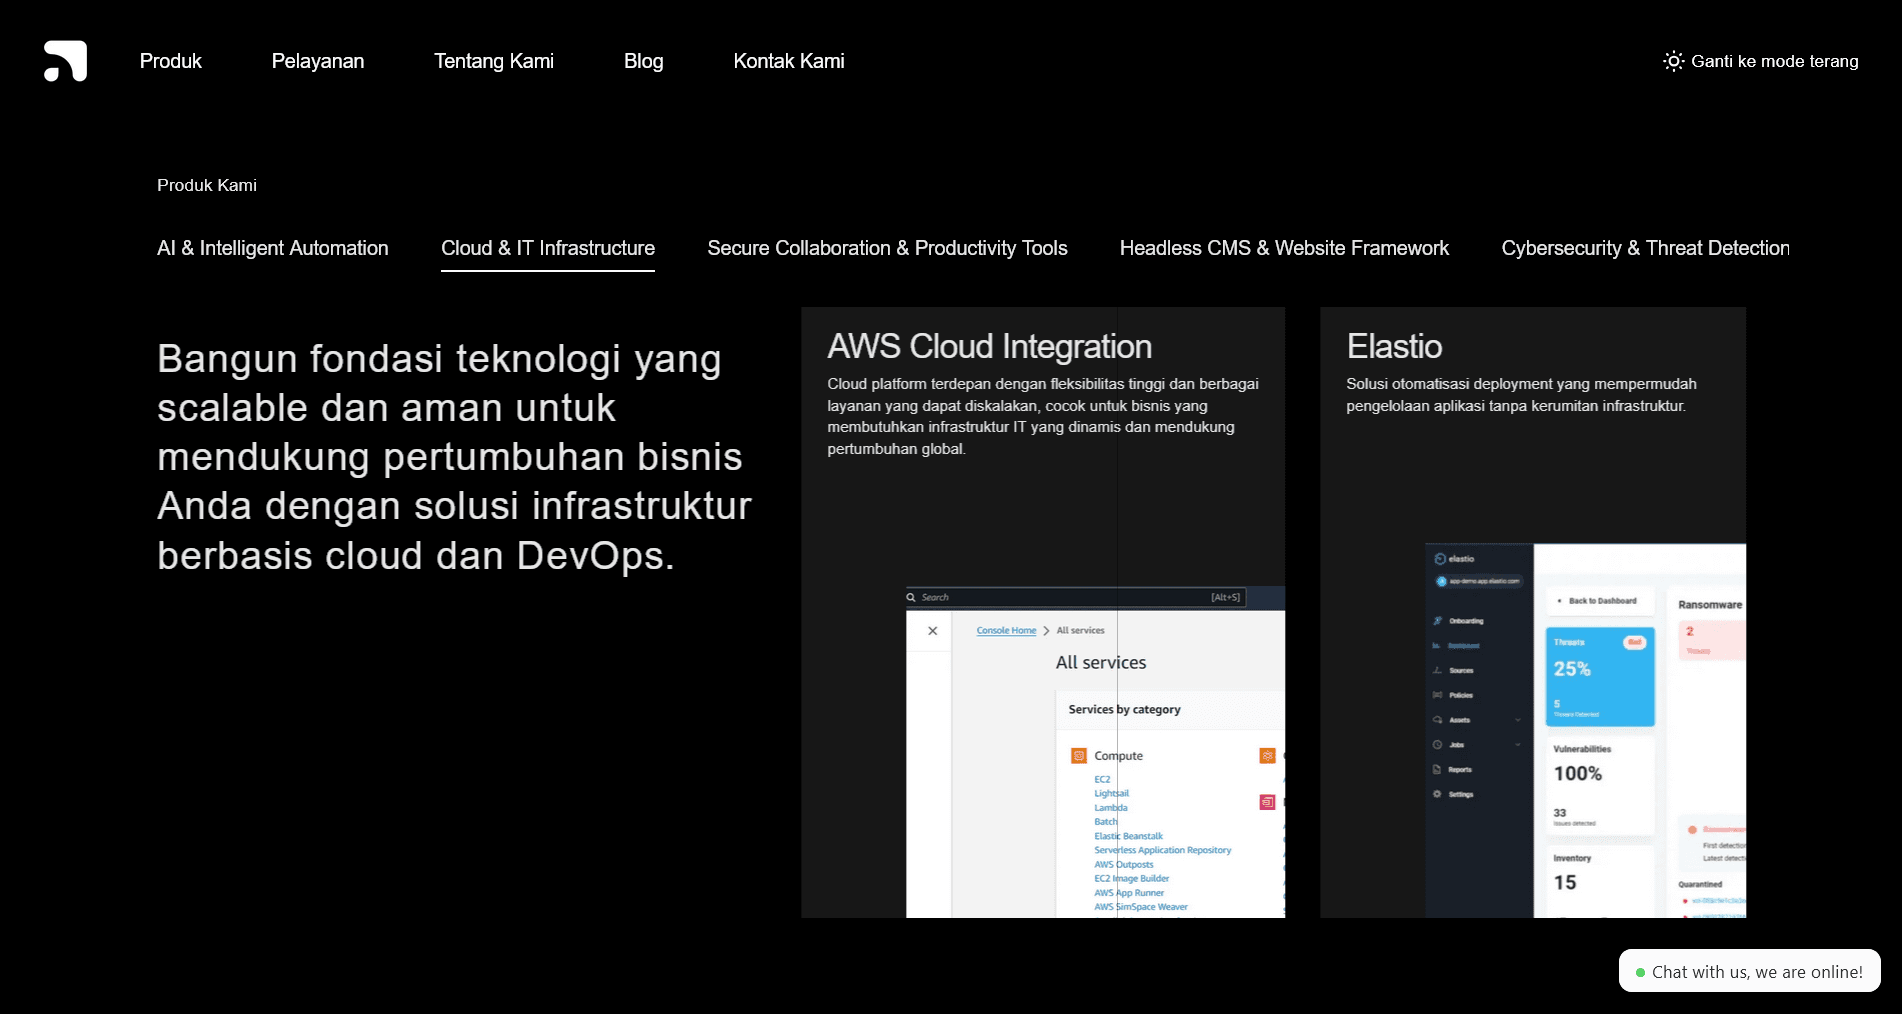Open the EC2 service link
The height and width of the screenshot is (1014, 1902).
click(x=1102, y=779)
